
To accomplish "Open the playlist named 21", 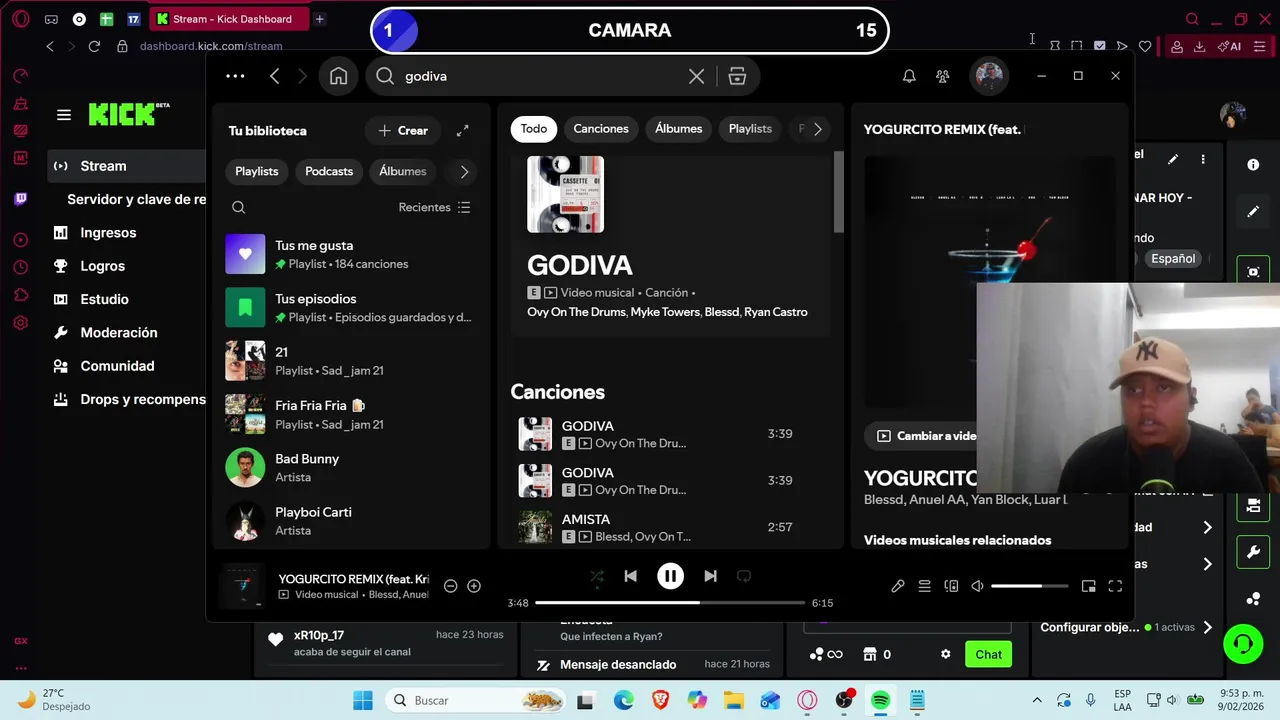I will coord(350,361).
